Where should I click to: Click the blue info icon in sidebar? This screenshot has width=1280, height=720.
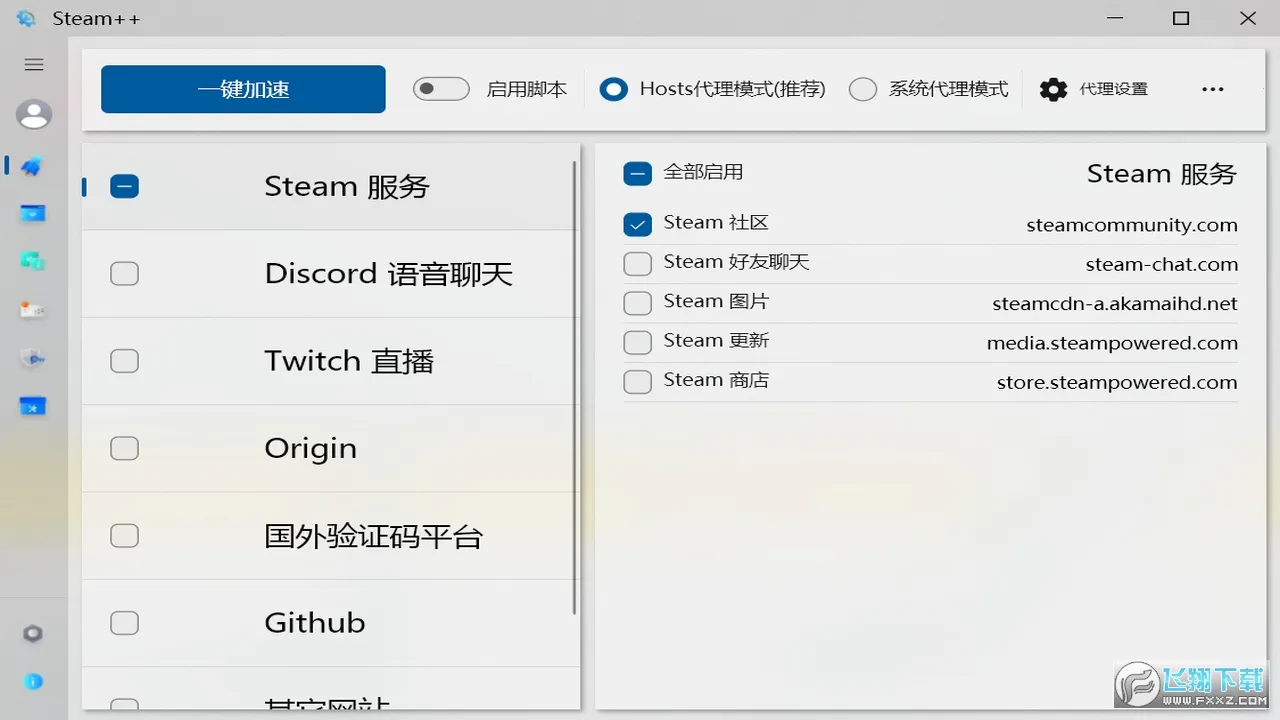click(33, 682)
